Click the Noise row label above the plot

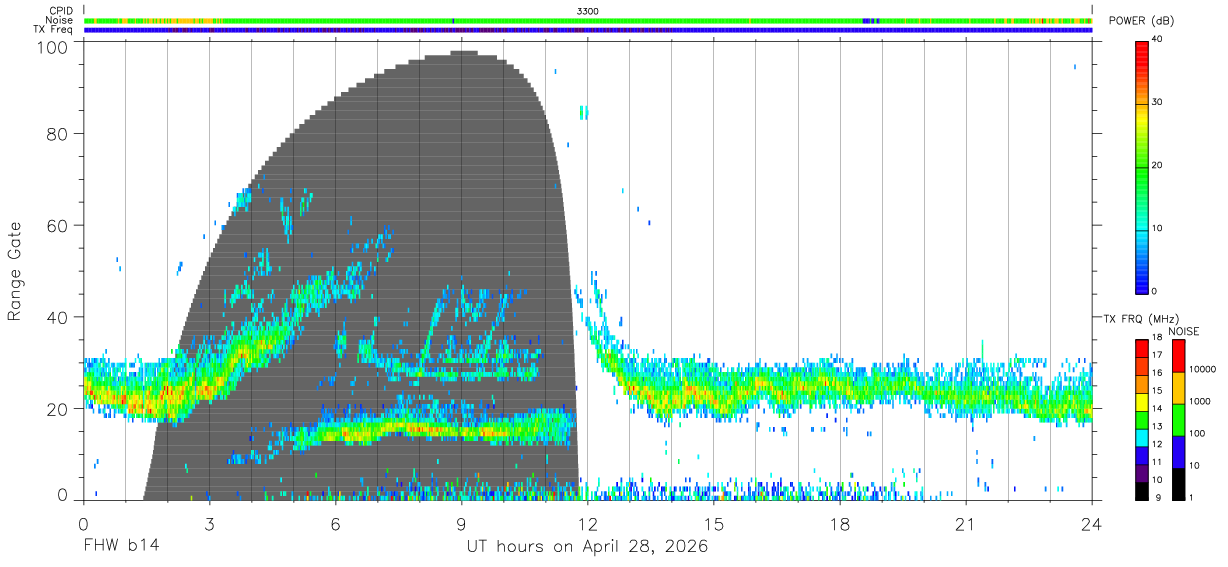click(x=60, y=20)
